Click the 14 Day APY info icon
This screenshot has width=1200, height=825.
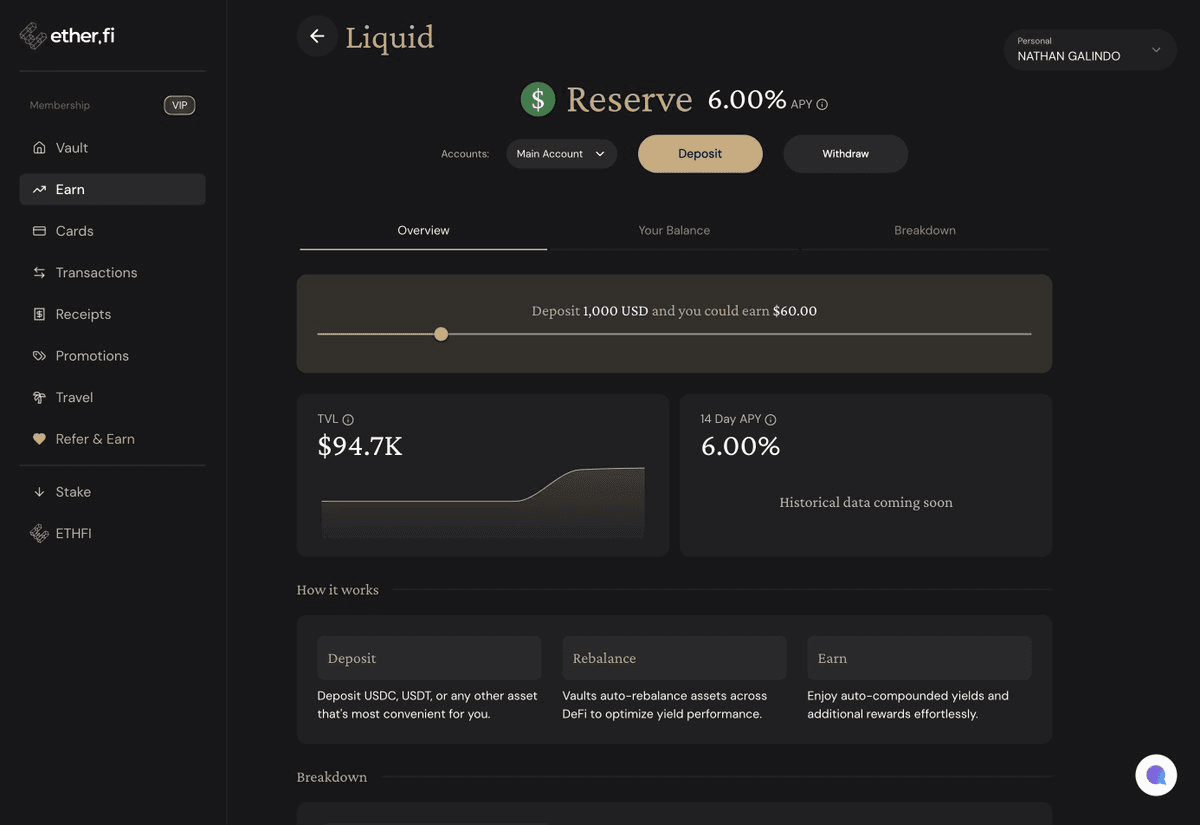770,420
